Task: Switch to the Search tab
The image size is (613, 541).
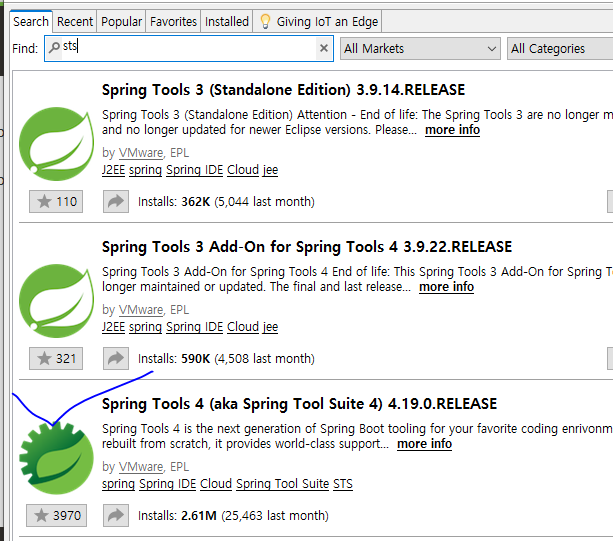Action: pyautogui.click(x=31, y=21)
